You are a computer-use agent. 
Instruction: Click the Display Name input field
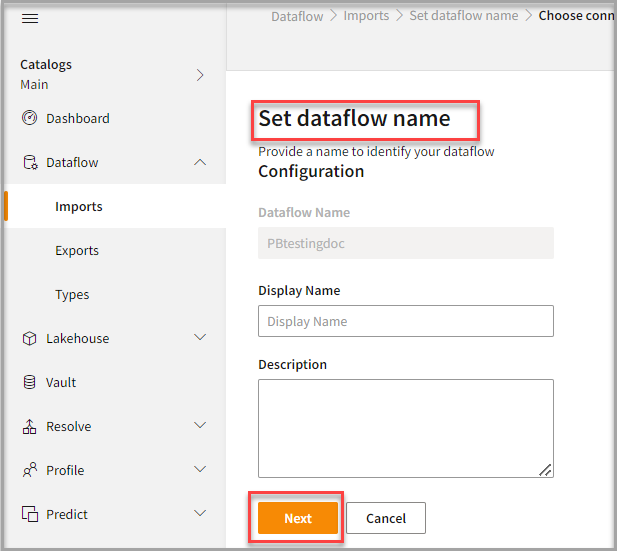pos(406,321)
